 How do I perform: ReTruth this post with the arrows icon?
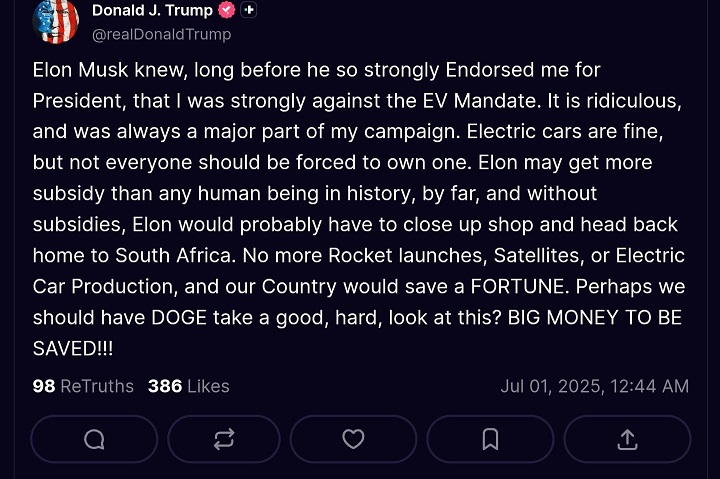coord(224,439)
